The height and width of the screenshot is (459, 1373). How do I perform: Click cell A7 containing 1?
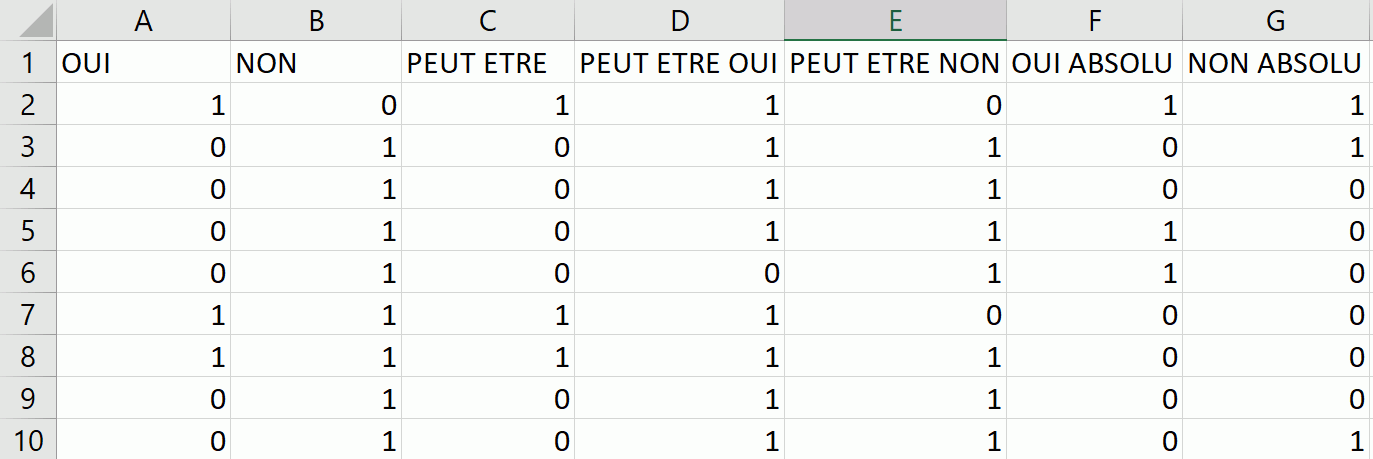[143, 315]
